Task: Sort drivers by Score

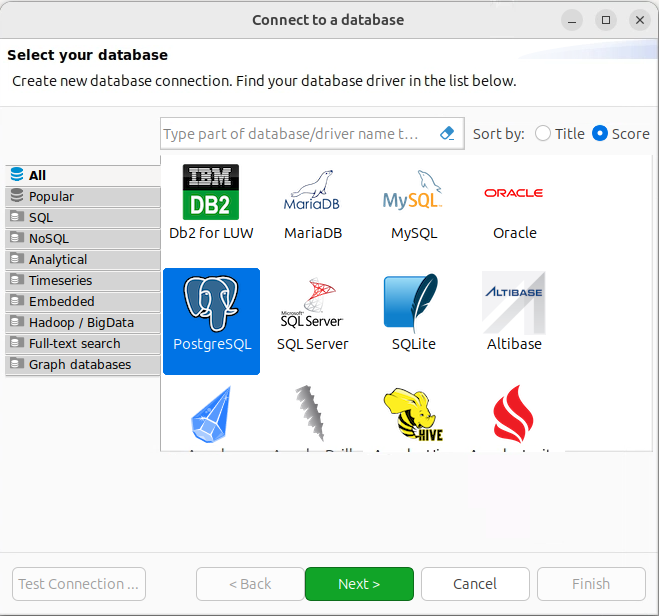Action: tap(600, 133)
